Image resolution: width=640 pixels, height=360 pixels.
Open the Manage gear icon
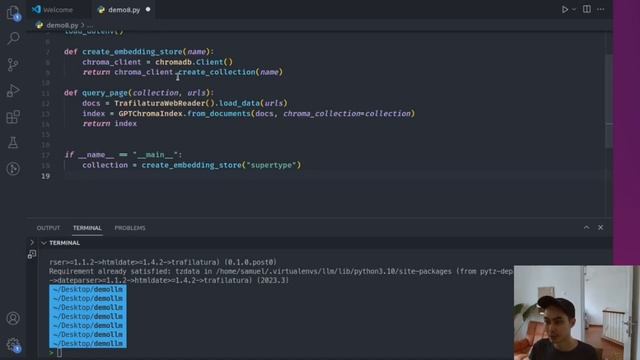[x=13, y=345]
